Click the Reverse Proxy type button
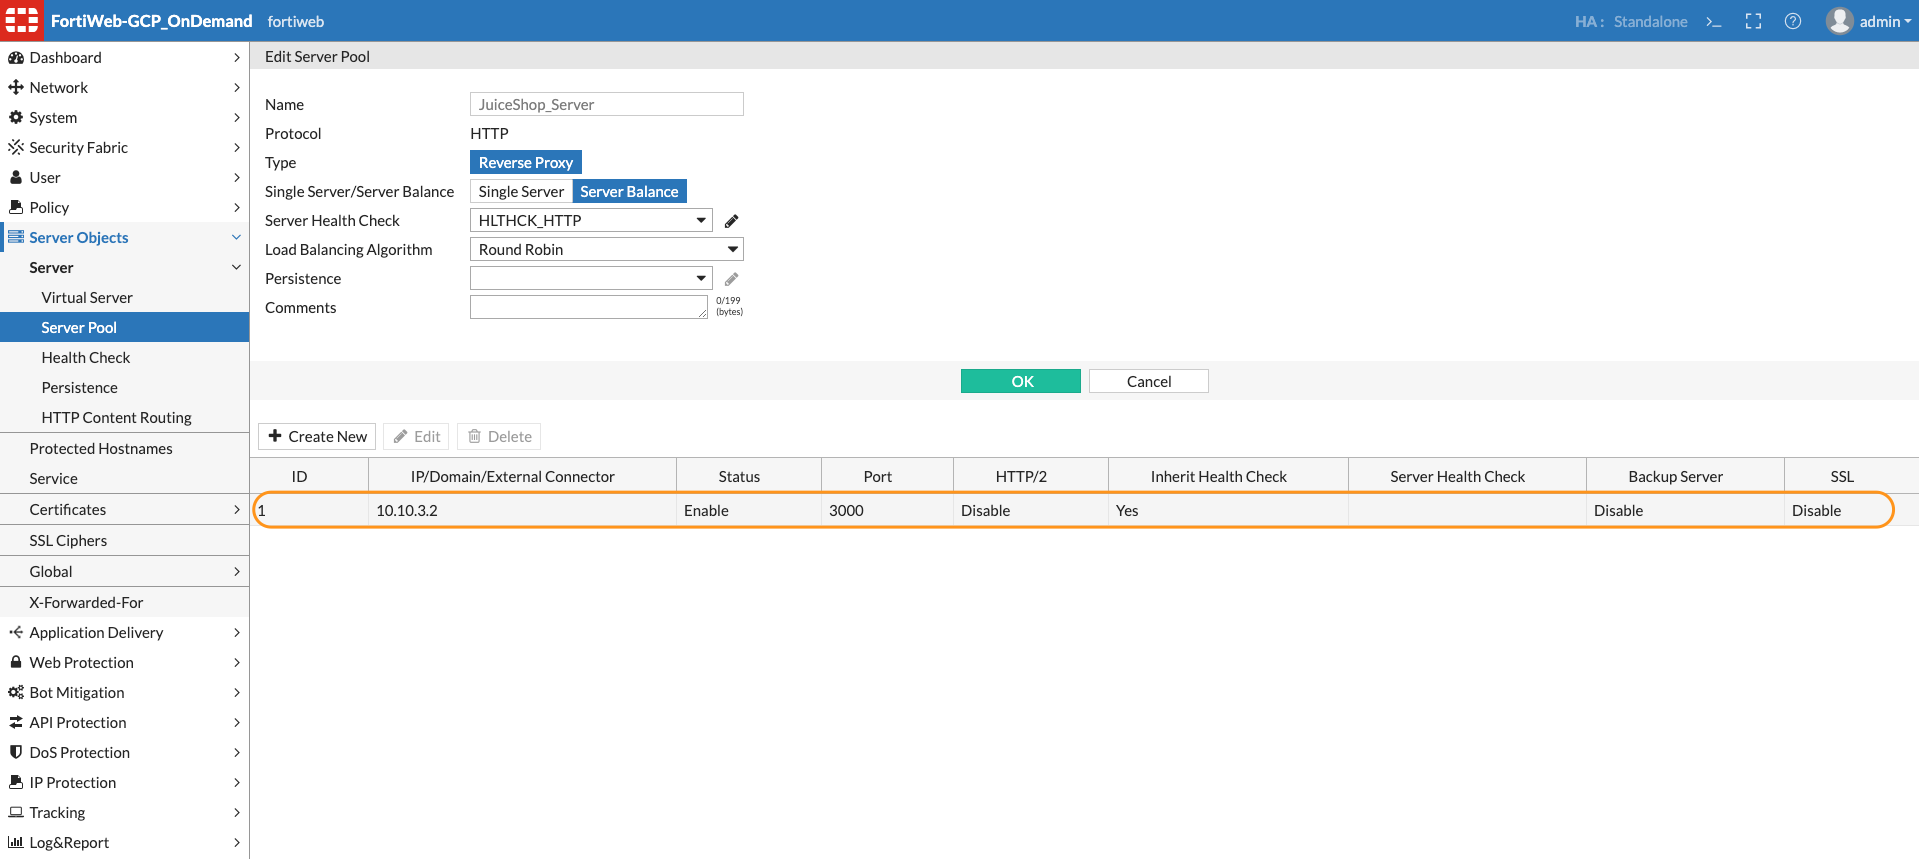 pyautogui.click(x=526, y=163)
